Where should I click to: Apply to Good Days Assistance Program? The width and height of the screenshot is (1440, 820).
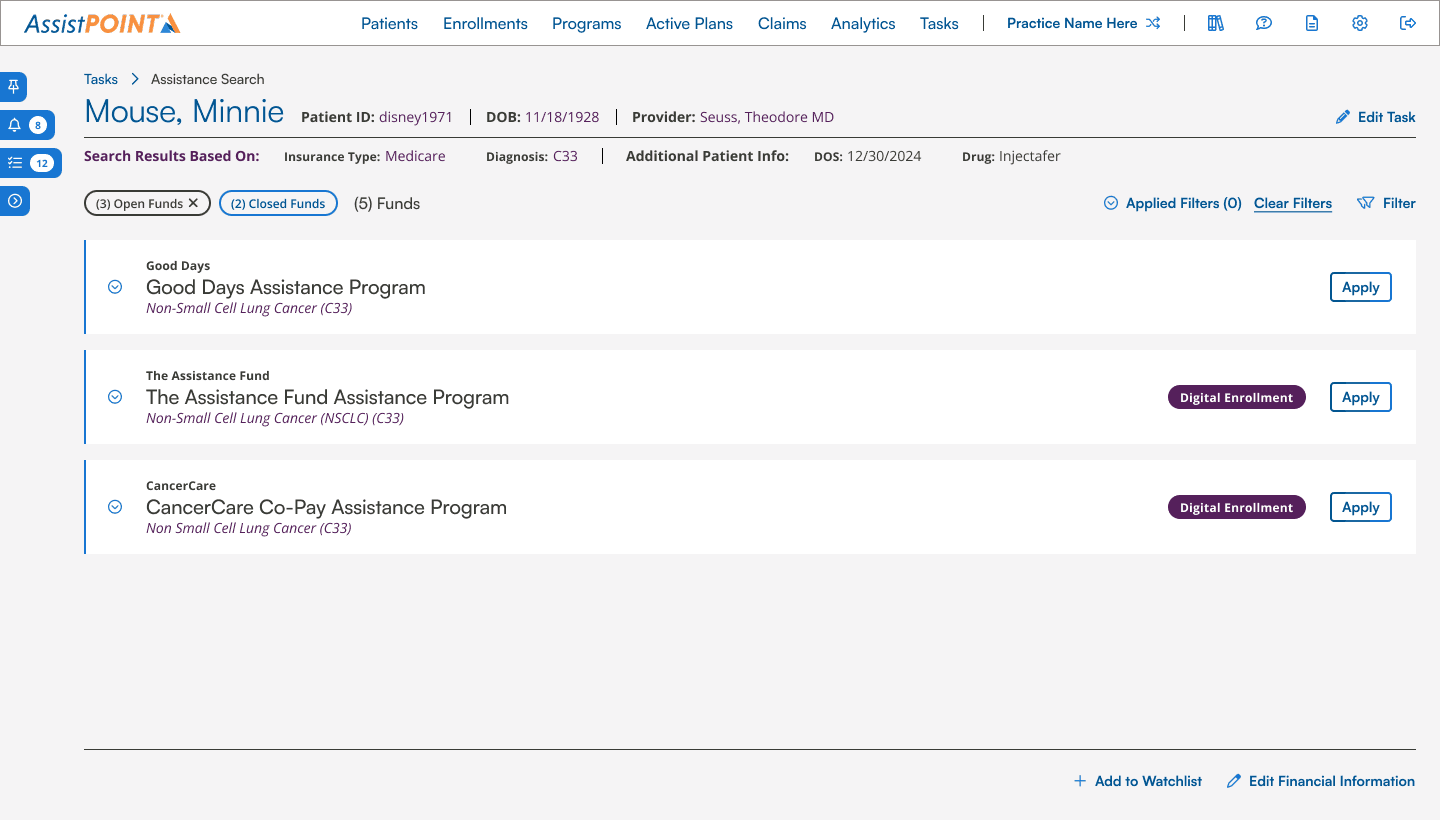click(1360, 287)
